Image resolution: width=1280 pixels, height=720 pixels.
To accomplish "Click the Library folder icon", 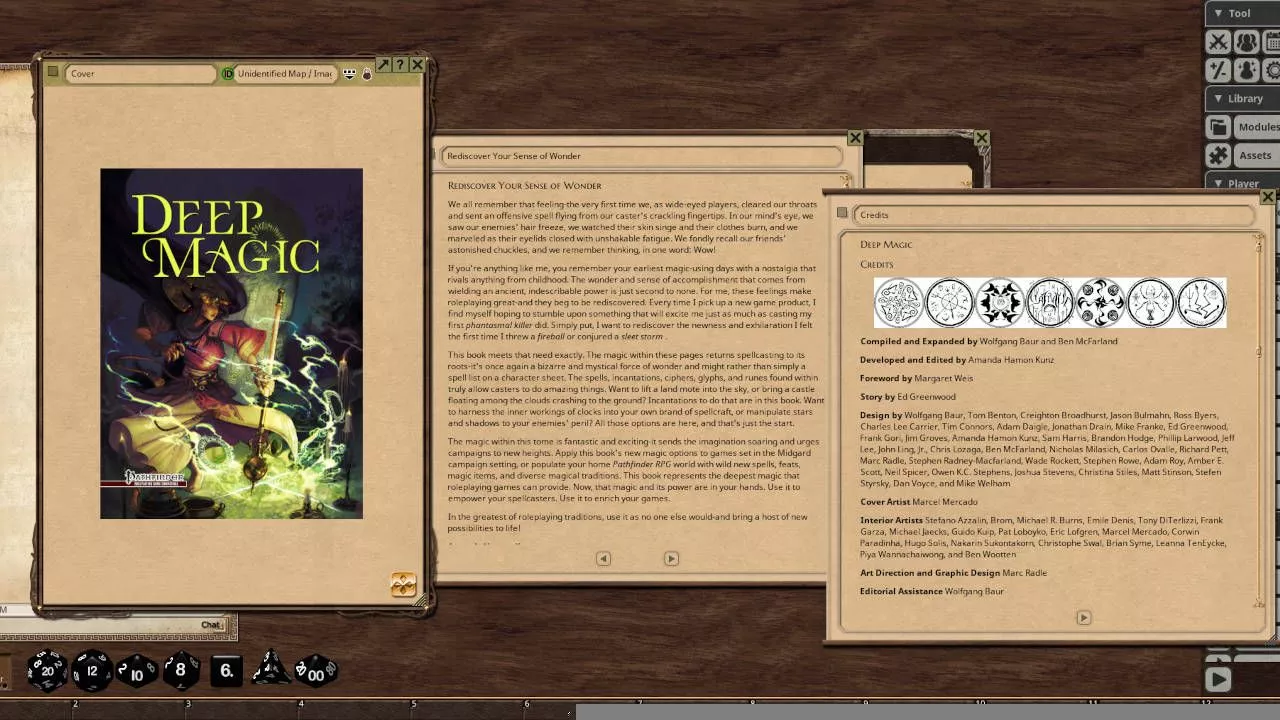I will coord(1218,127).
